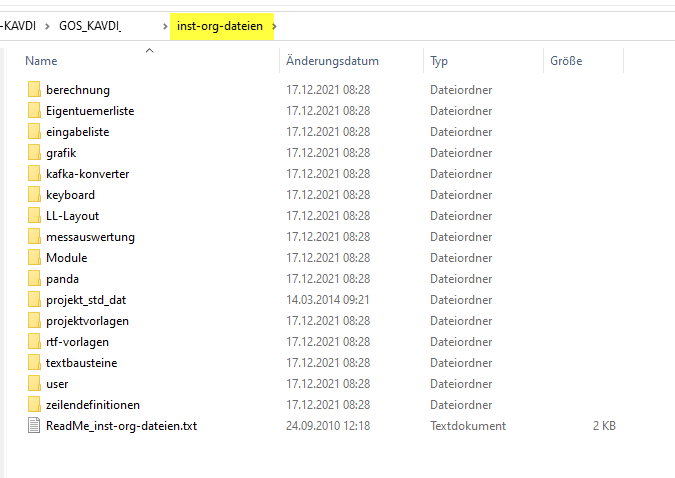Select the textbausteine folder icon
The image size is (675, 478).
click(34, 363)
